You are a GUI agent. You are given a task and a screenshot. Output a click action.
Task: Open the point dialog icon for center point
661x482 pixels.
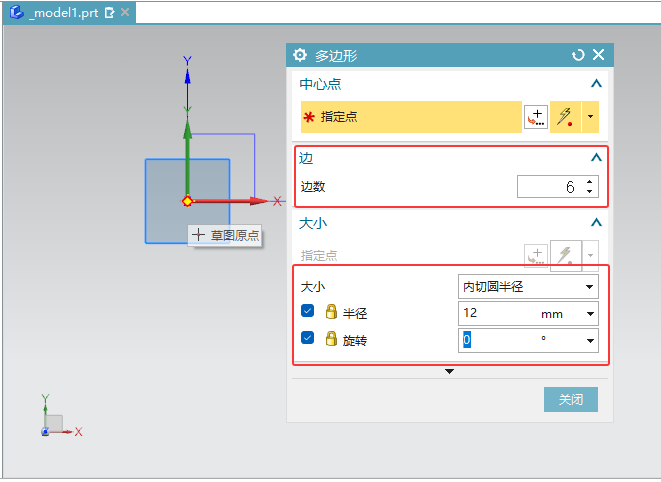pos(536,117)
